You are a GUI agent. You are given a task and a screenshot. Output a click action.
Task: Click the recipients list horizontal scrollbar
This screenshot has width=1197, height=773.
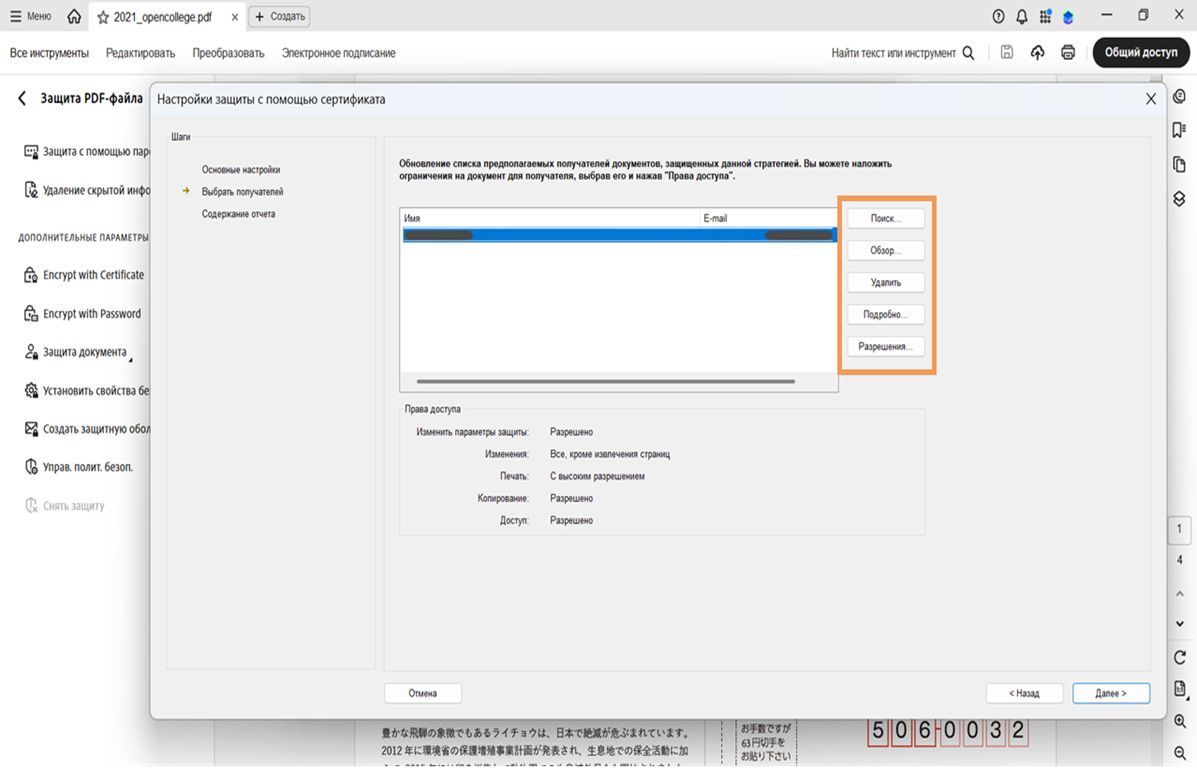point(605,381)
